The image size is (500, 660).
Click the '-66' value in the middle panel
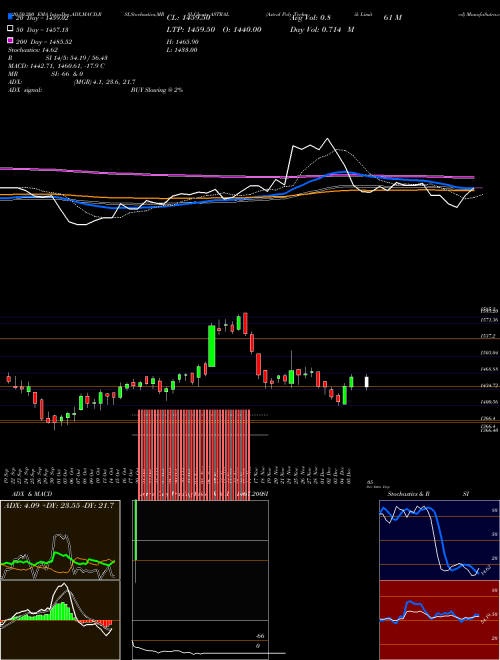tap(261, 636)
